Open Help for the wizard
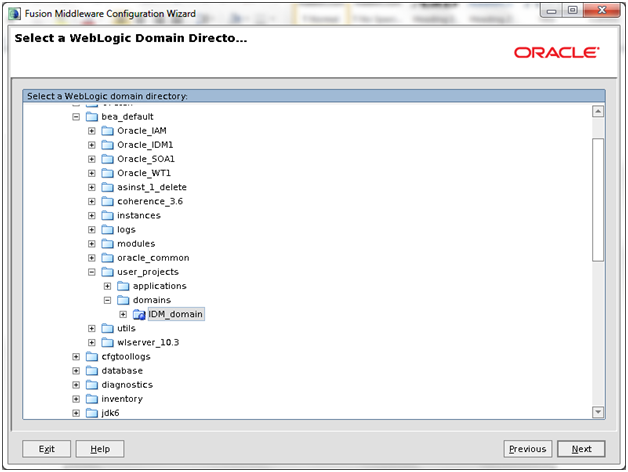628x472 pixels. pos(100,449)
